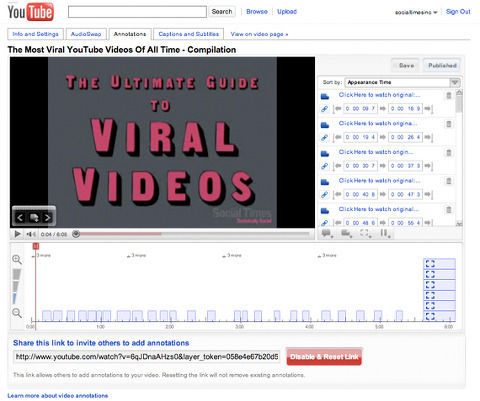Click the 'Share this link to invite others' heading
This screenshot has height=401, width=480.
click(101, 343)
